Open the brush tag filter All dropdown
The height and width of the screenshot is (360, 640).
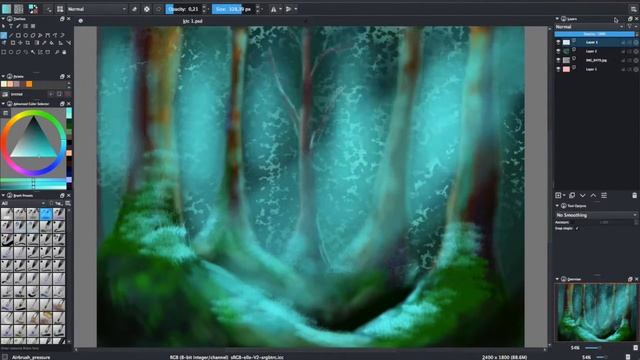23,203
